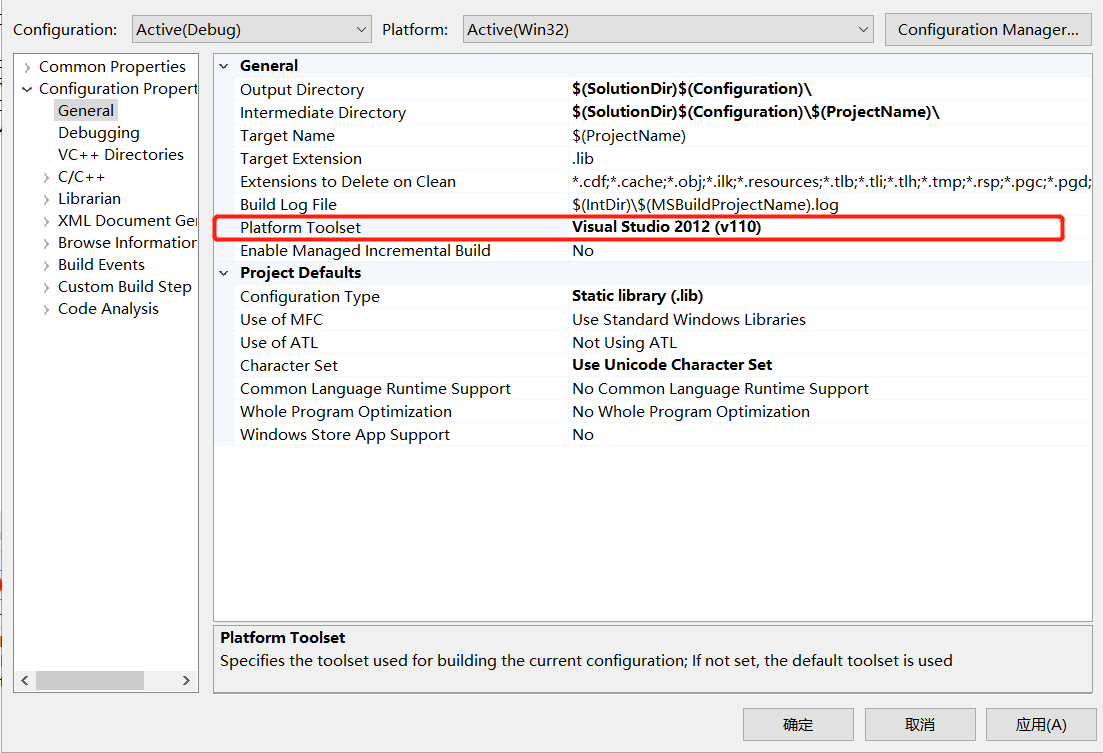Select the Debugging tree item
This screenshot has height=753, width=1103.
click(98, 132)
